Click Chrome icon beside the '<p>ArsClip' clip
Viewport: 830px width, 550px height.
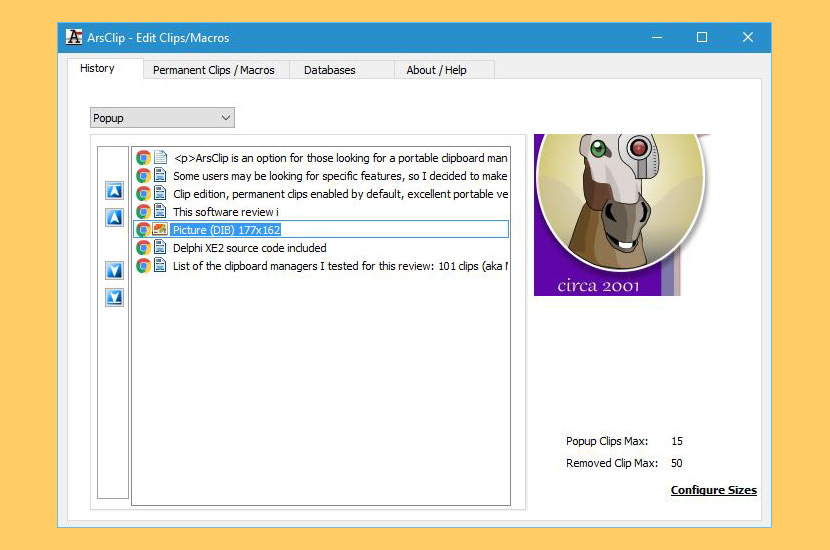(x=143, y=158)
